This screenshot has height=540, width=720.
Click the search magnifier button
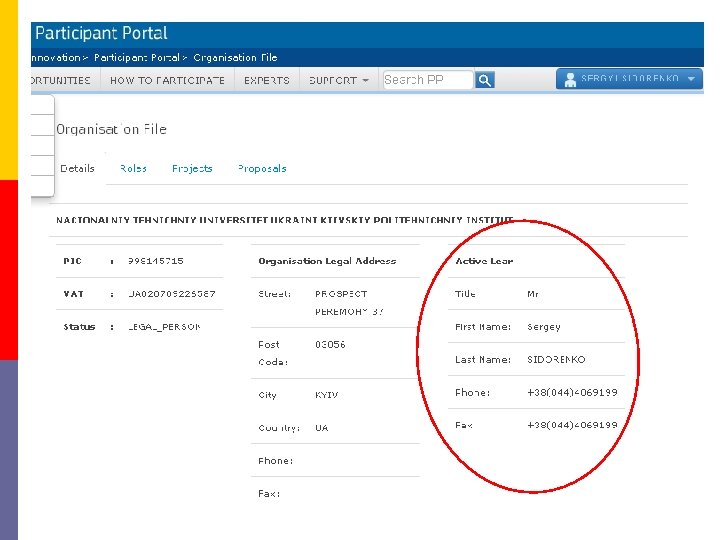click(484, 80)
